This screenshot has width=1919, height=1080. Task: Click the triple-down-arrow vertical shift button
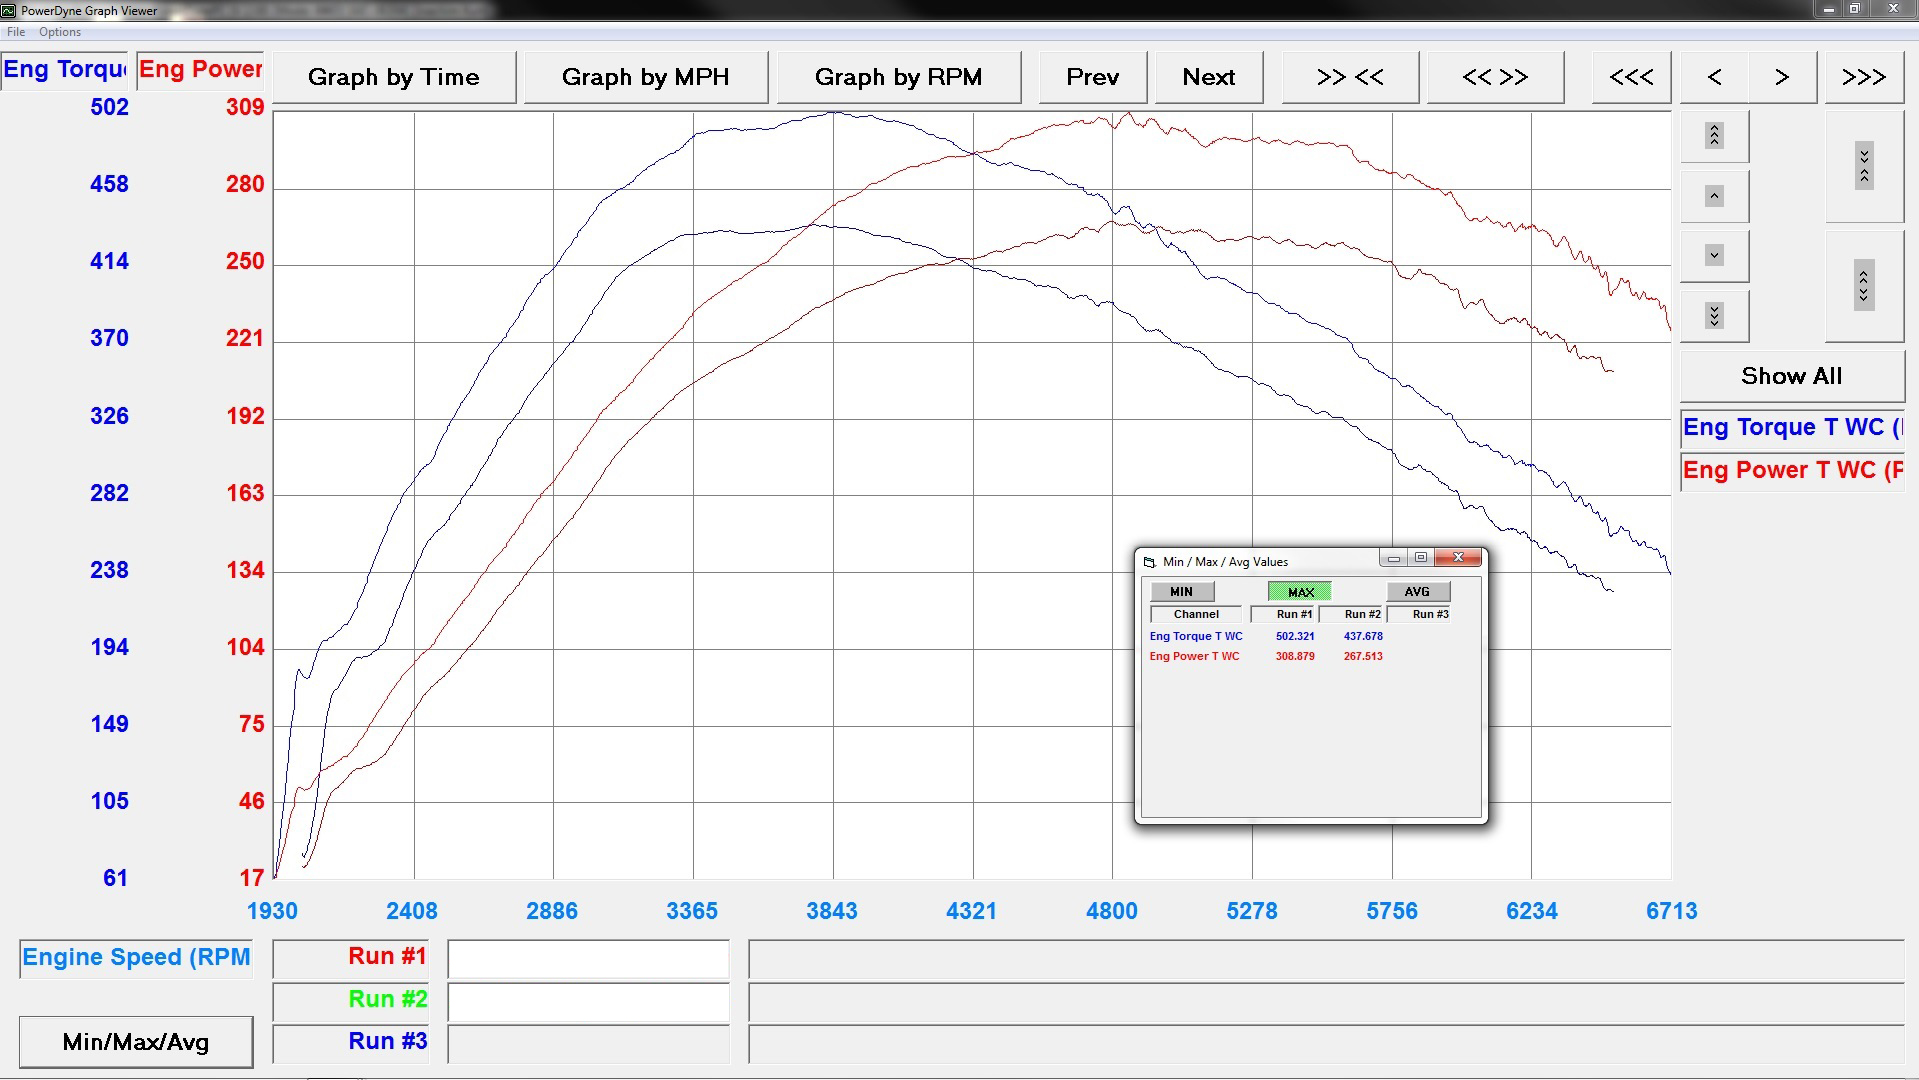point(1714,316)
